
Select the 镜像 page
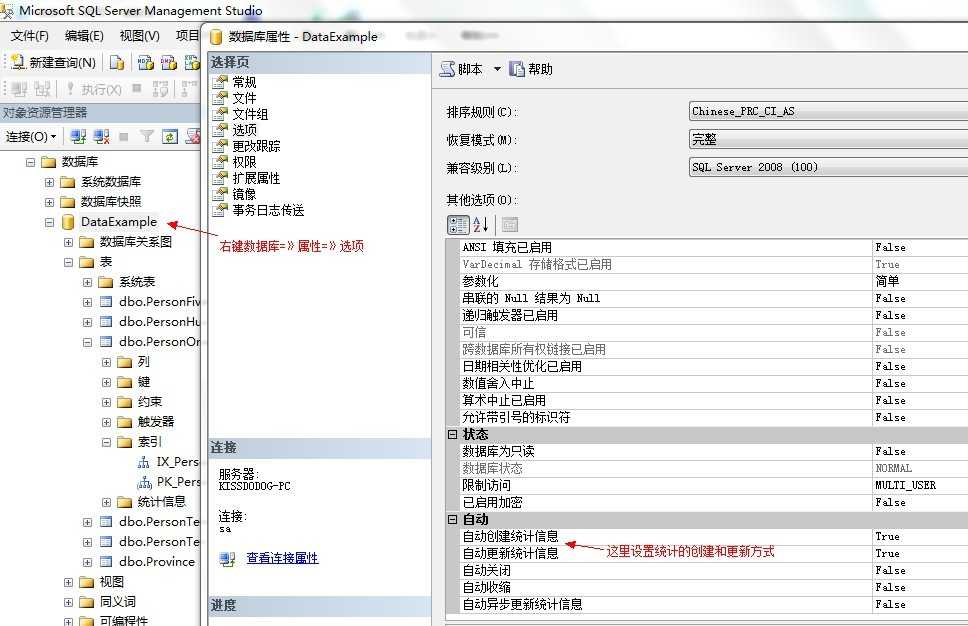(x=244, y=194)
